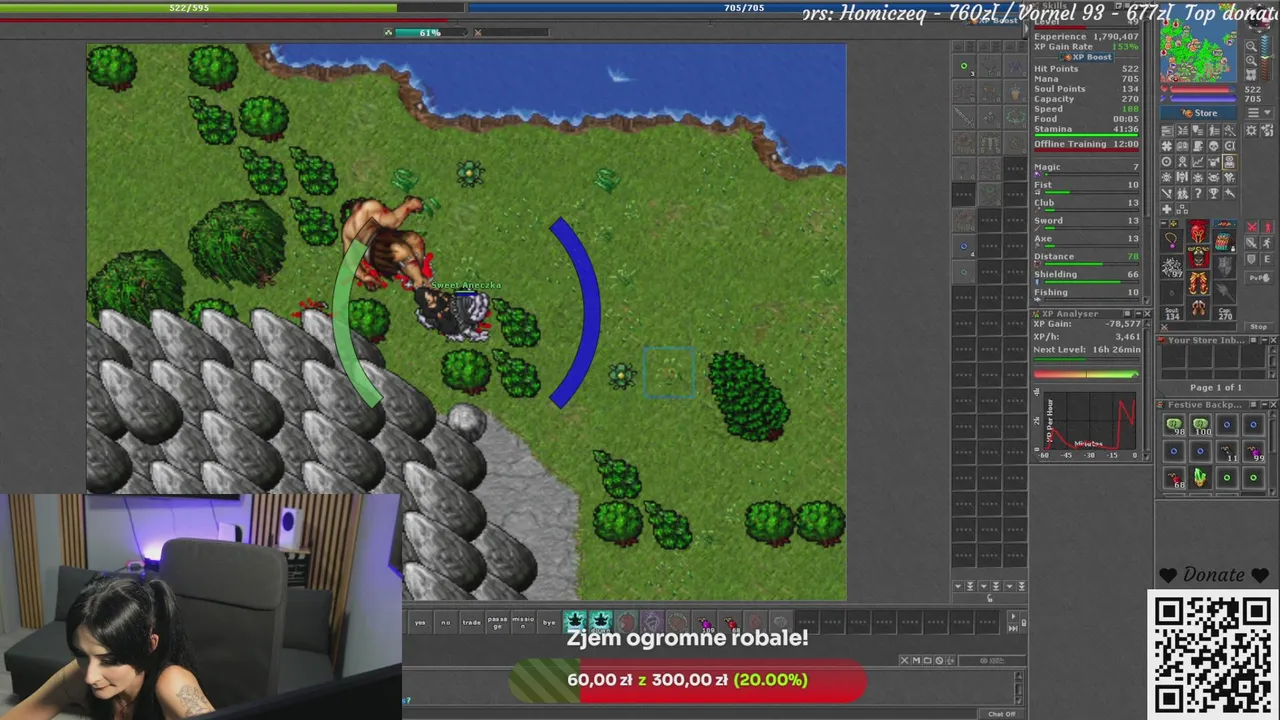Open the menu dropdown beside Store

point(1259,113)
